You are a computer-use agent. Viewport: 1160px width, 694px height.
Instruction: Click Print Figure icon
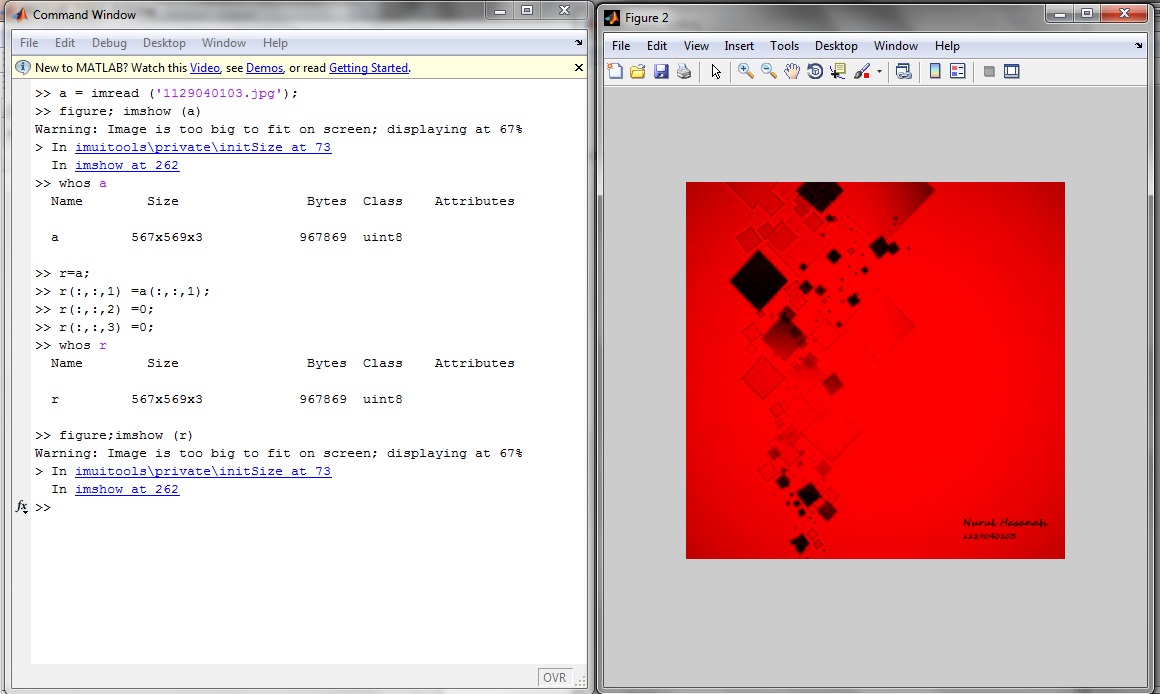pos(684,71)
